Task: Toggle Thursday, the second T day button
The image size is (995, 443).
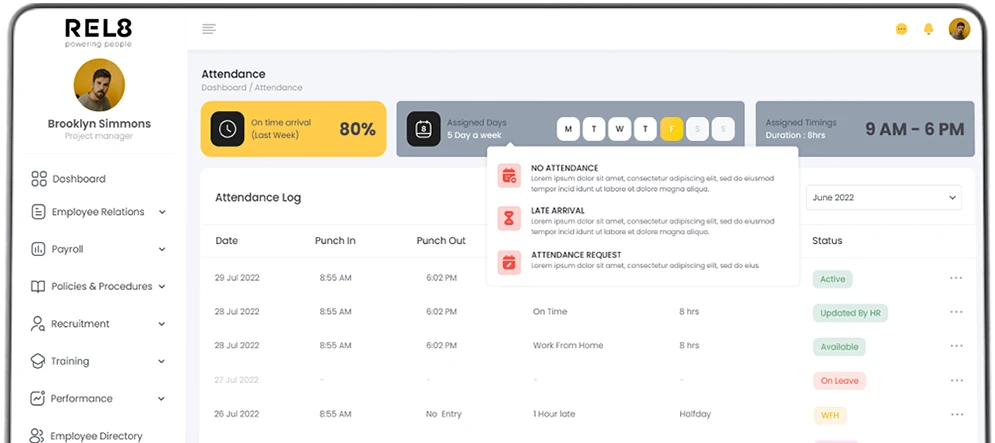Action: [x=645, y=129]
